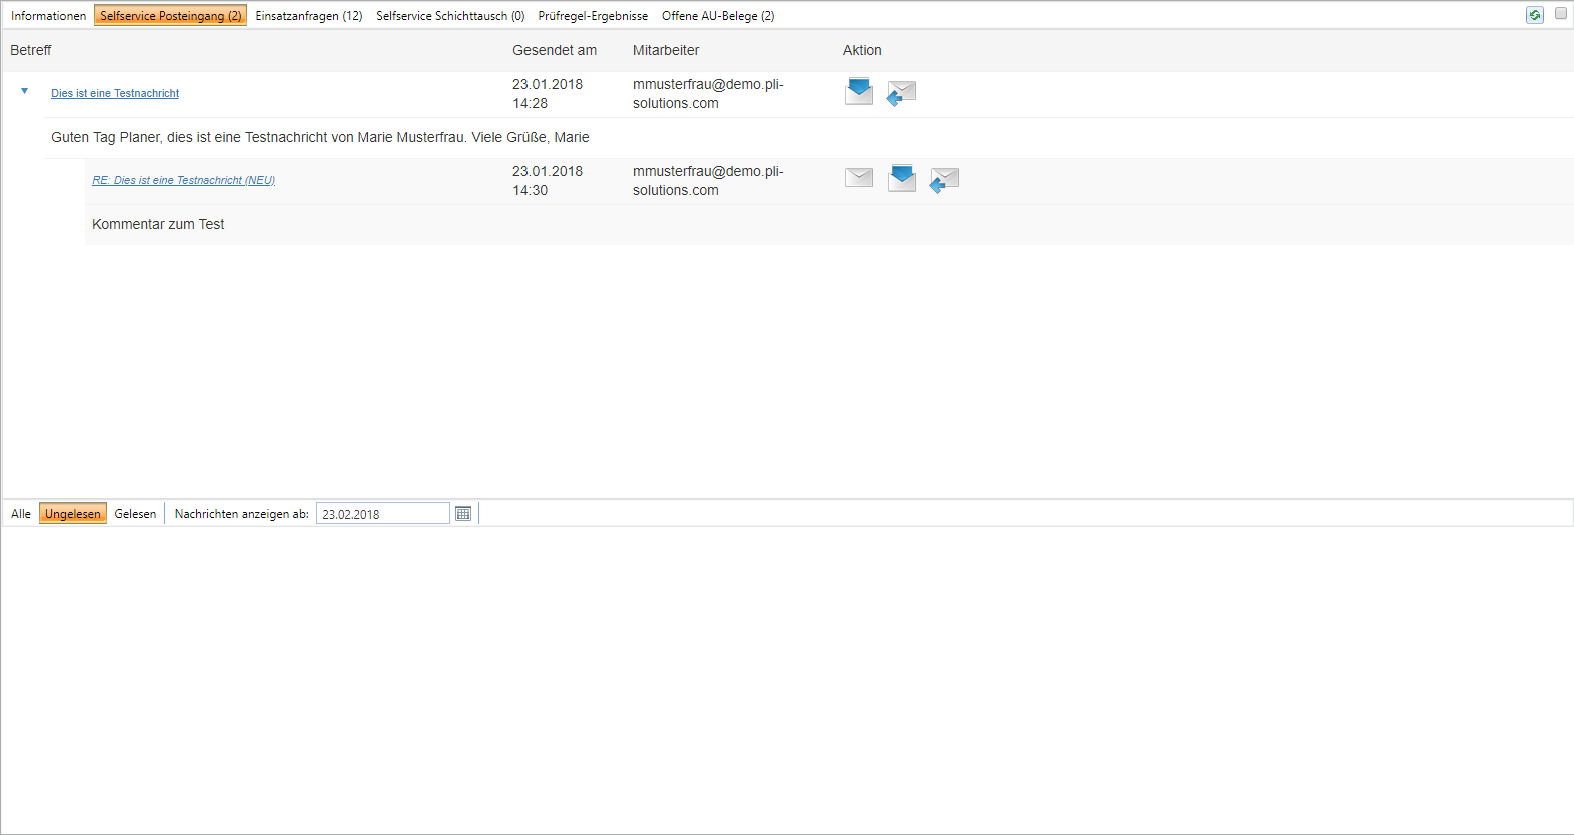Reply to the RE: Testnachricht message
This screenshot has width=1574, height=835.
click(944, 180)
